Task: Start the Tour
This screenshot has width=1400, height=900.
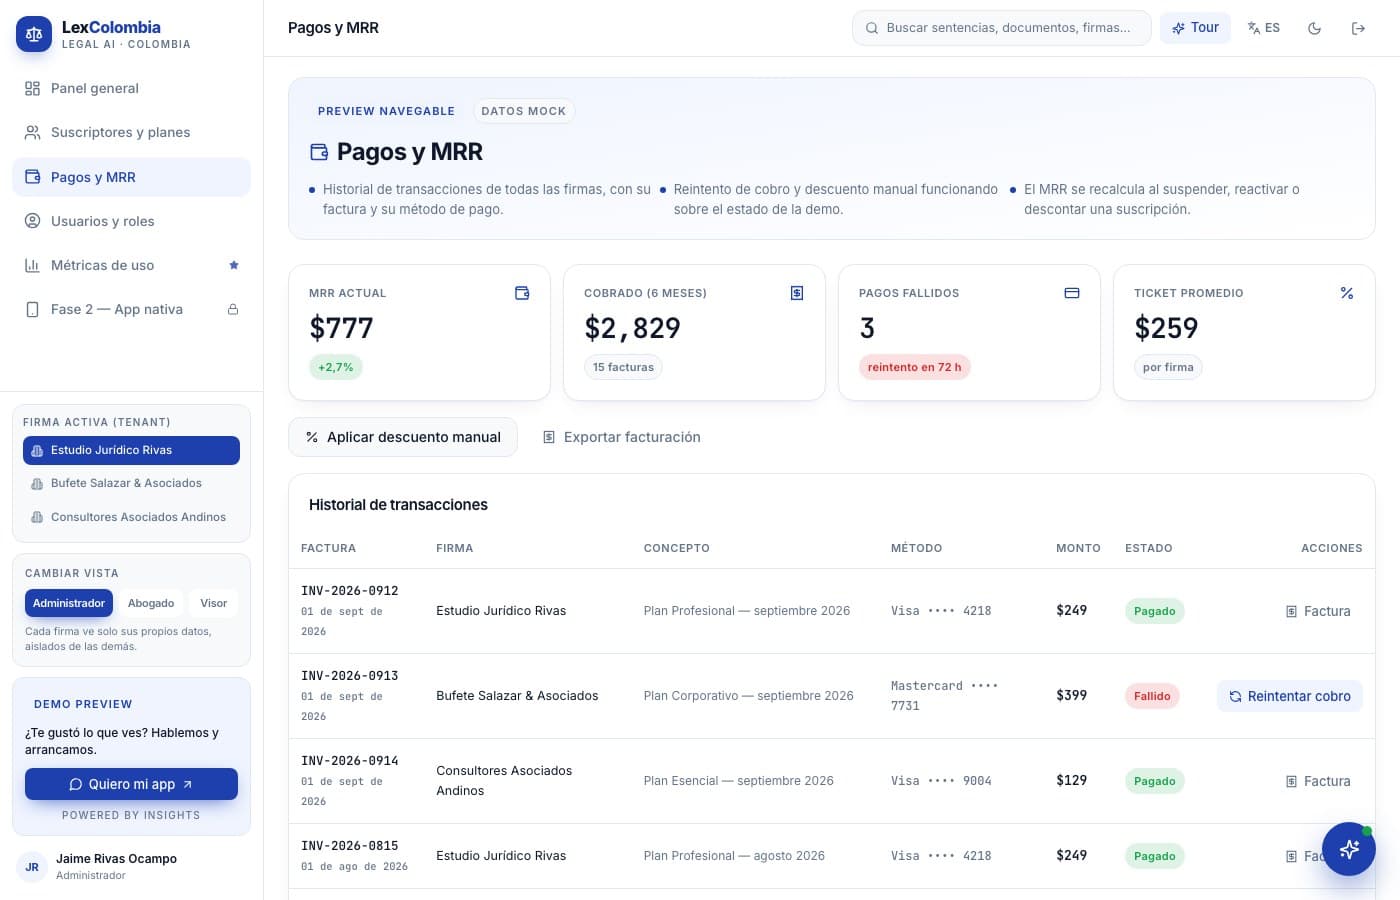Action: (x=1195, y=28)
